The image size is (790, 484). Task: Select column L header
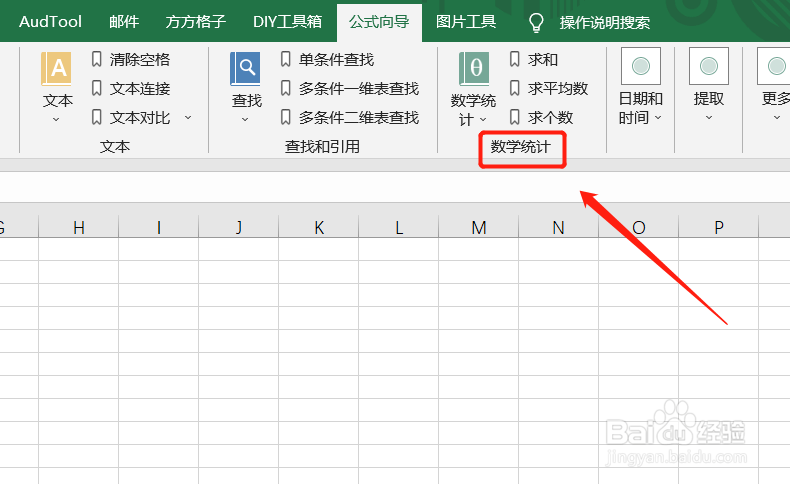tap(399, 227)
